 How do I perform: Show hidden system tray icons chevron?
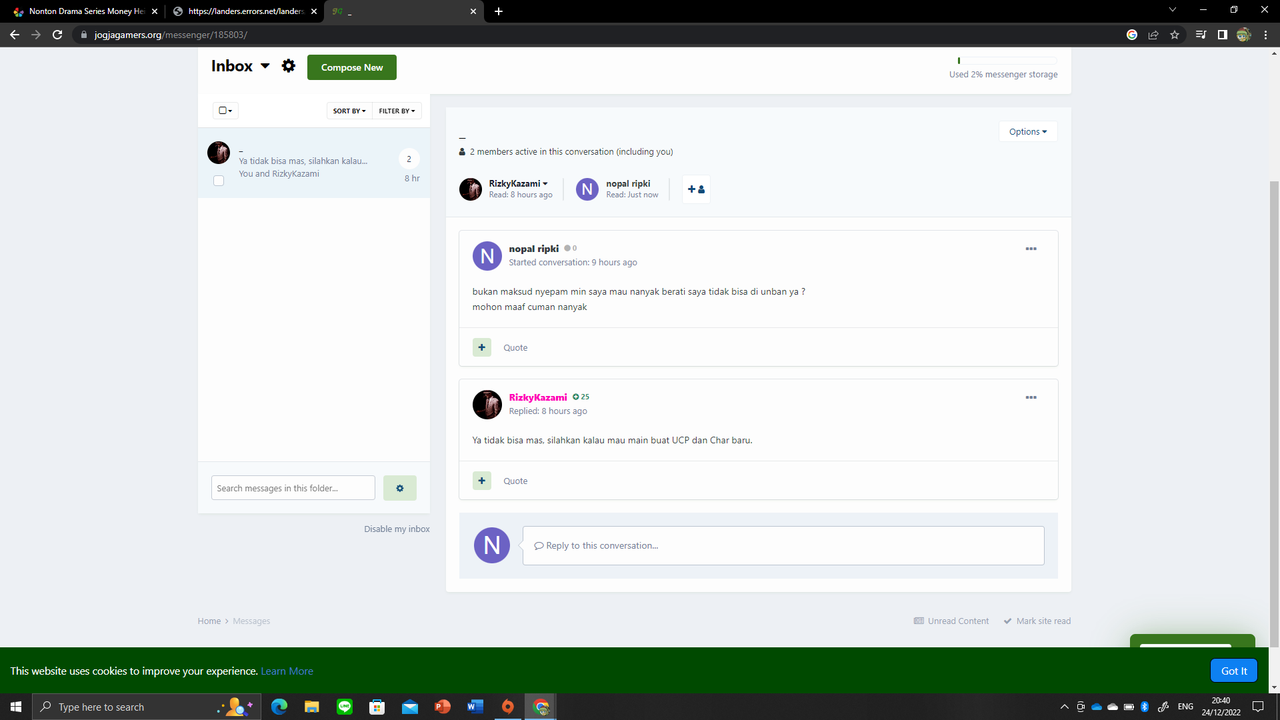1064,707
